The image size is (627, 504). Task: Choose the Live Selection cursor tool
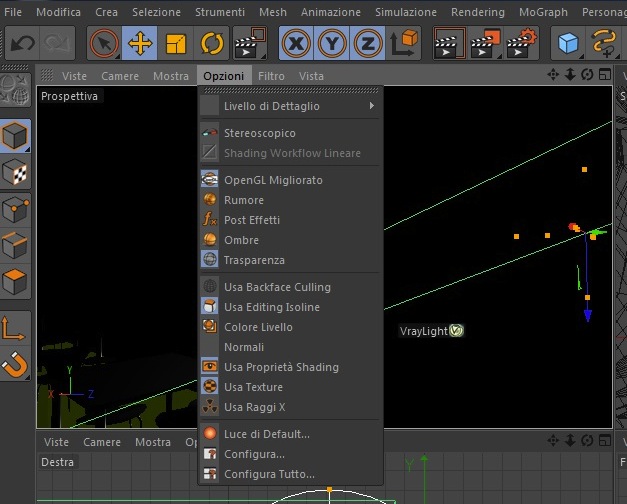[x=104, y=43]
